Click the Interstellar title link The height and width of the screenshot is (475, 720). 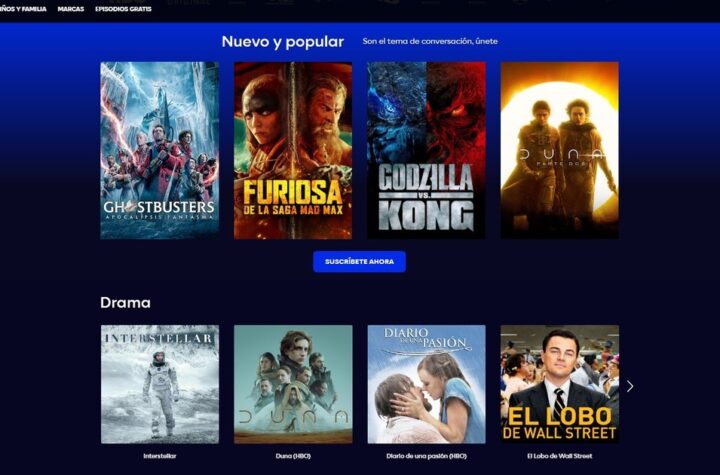160,456
